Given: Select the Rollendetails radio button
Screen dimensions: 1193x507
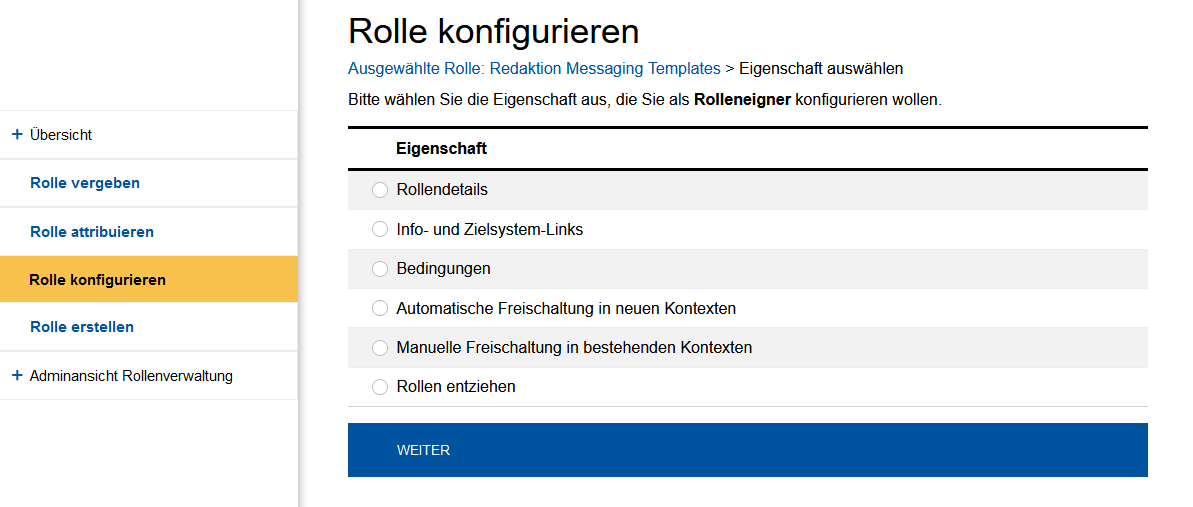Looking at the screenshot, I should point(380,190).
